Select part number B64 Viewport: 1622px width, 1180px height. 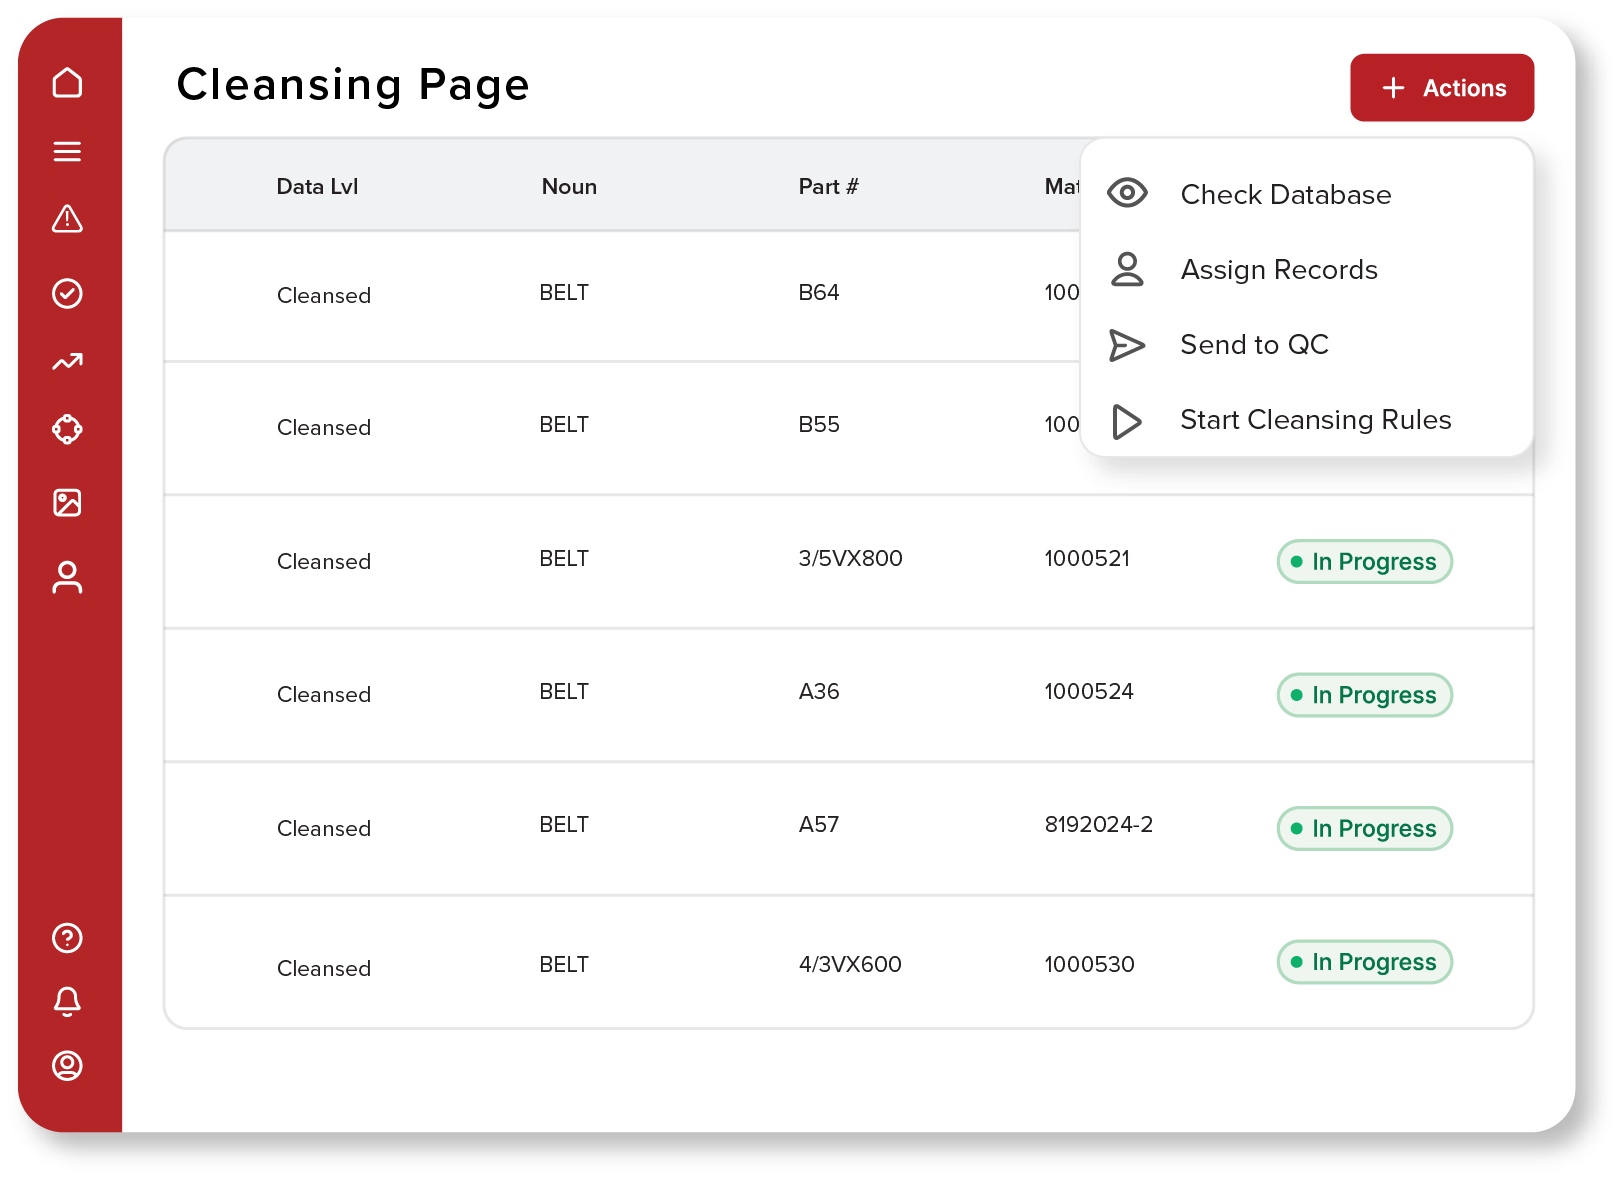click(819, 293)
